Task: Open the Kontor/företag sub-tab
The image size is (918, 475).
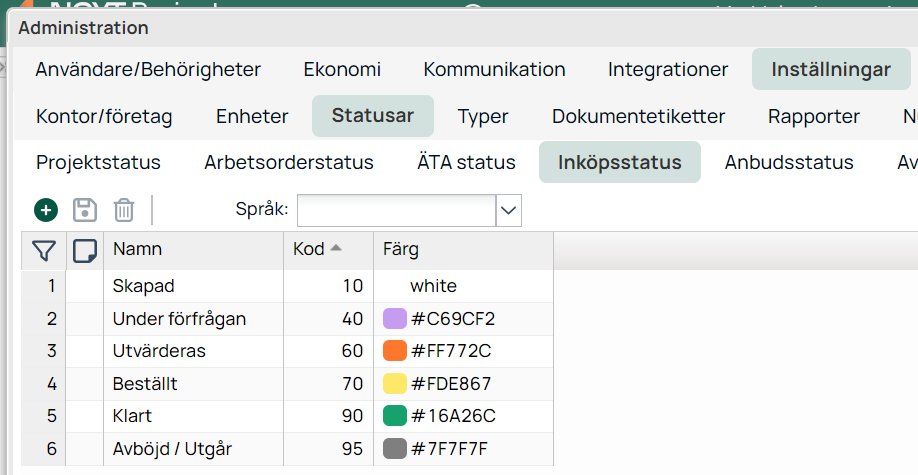Action: coord(104,116)
